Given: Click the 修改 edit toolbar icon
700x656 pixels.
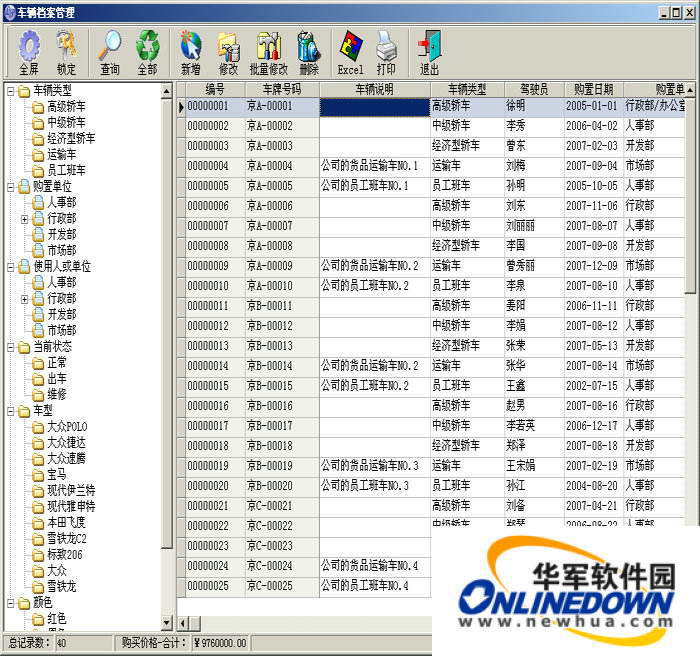Looking at the screenshot, I should click(x=228, y=53).
